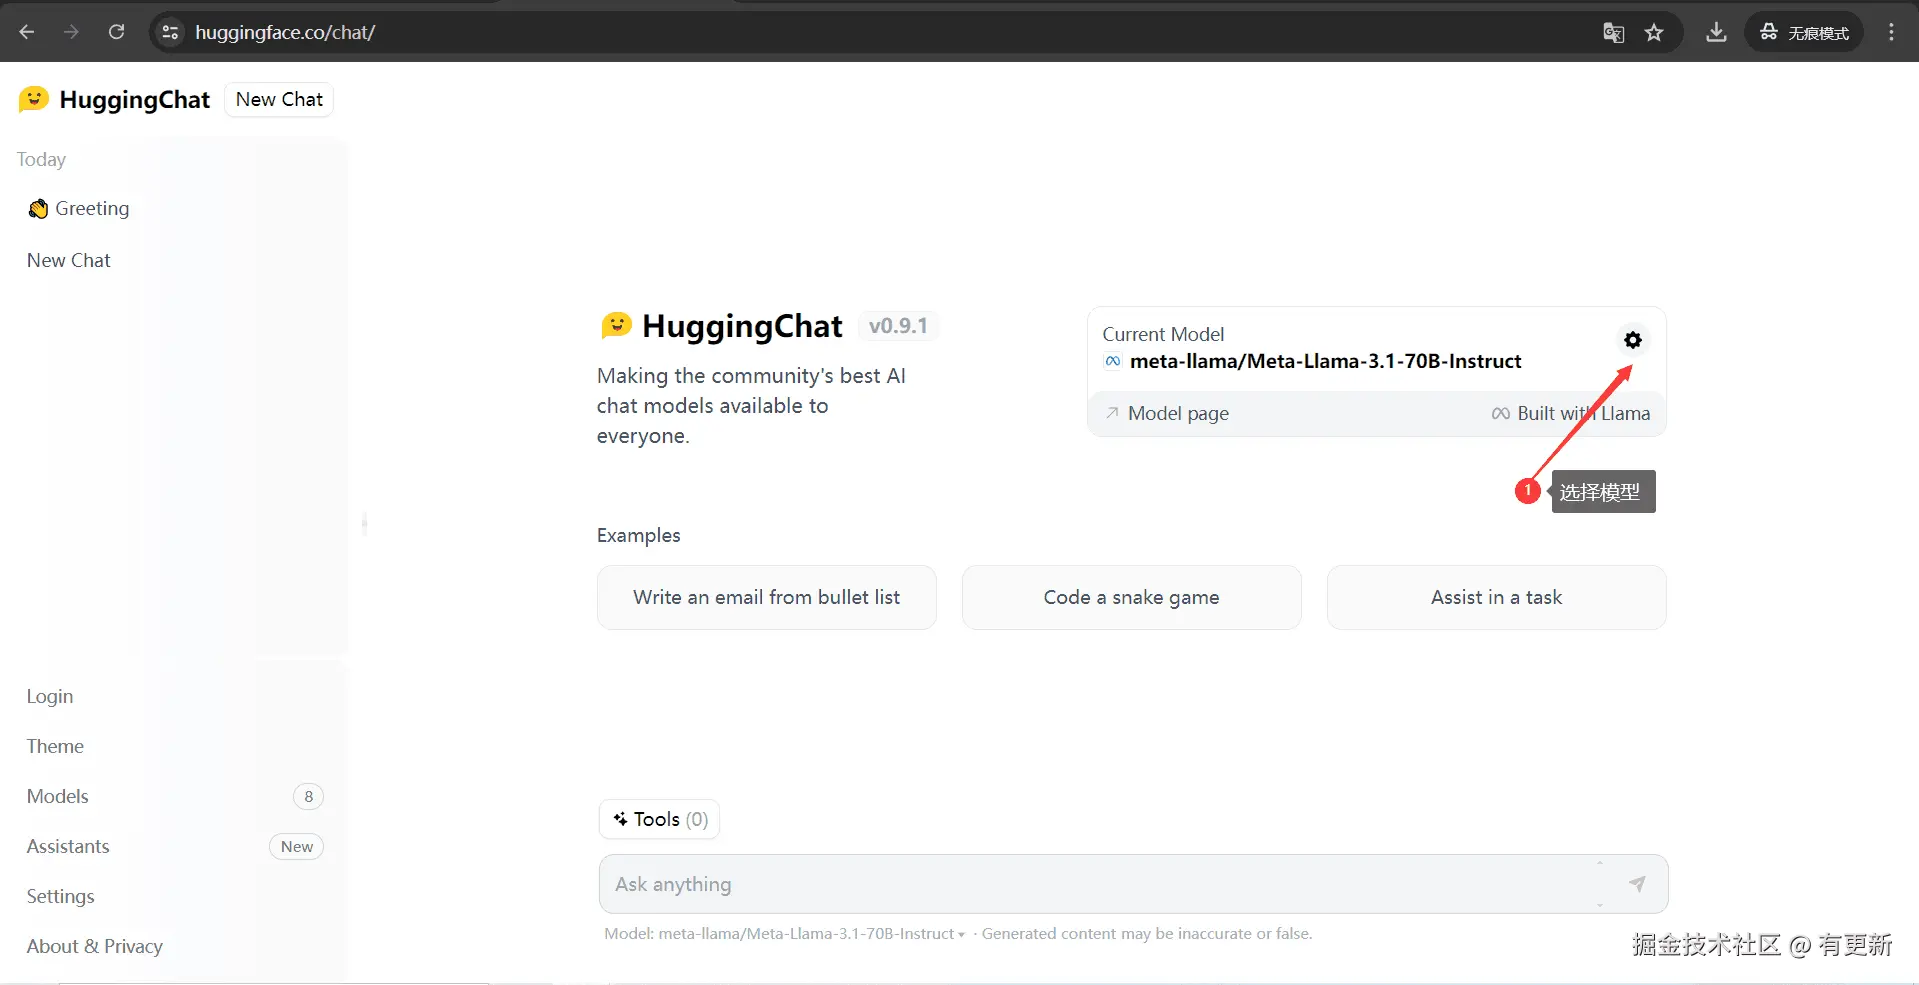Screen dimensions: 1919x985
Task: Open About & Privacy in the sidebar
Action: (x=94, y=946)
